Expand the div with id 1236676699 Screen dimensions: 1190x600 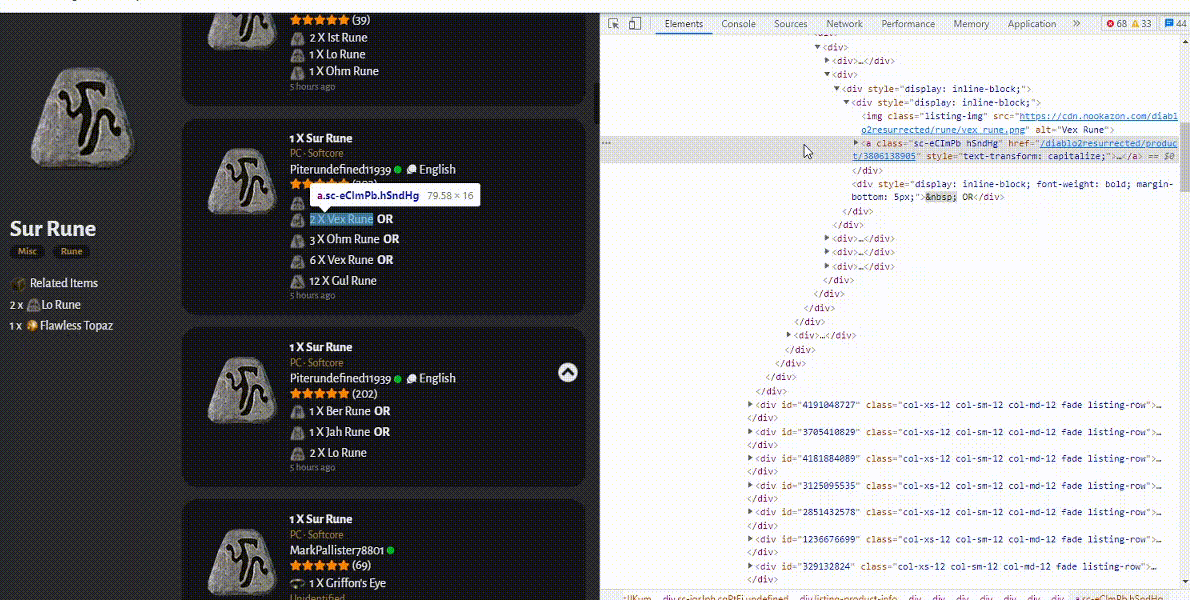pyautogui.click(x=751, y=539)
